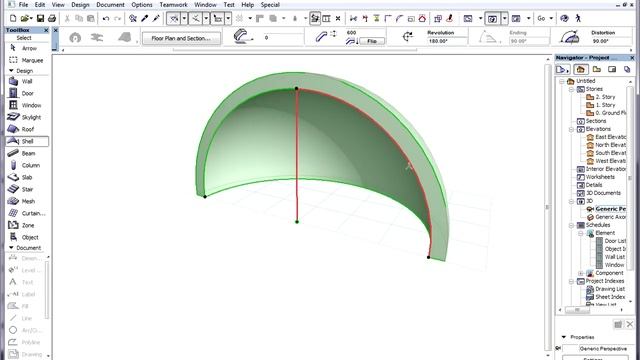The height and width of the screenshot is (360, 640).
Task: Collapse the Design section of ToolBox
Action: pyautogui.click(x=11, y=71)
